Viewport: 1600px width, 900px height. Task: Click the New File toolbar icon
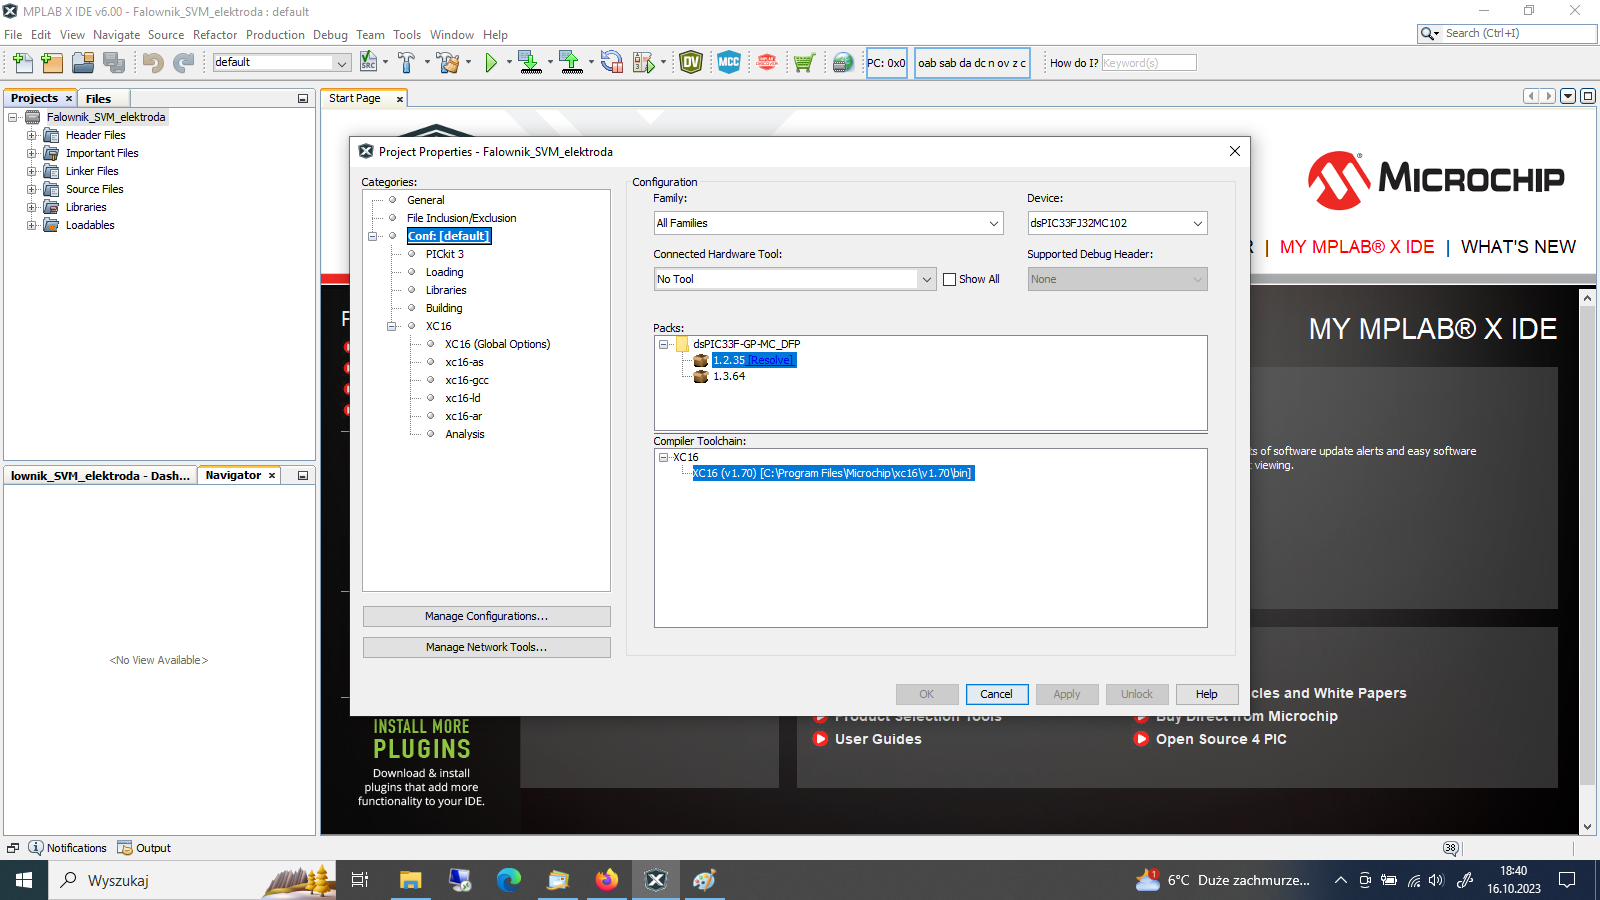pyautogui.click(x=23, y=63)
